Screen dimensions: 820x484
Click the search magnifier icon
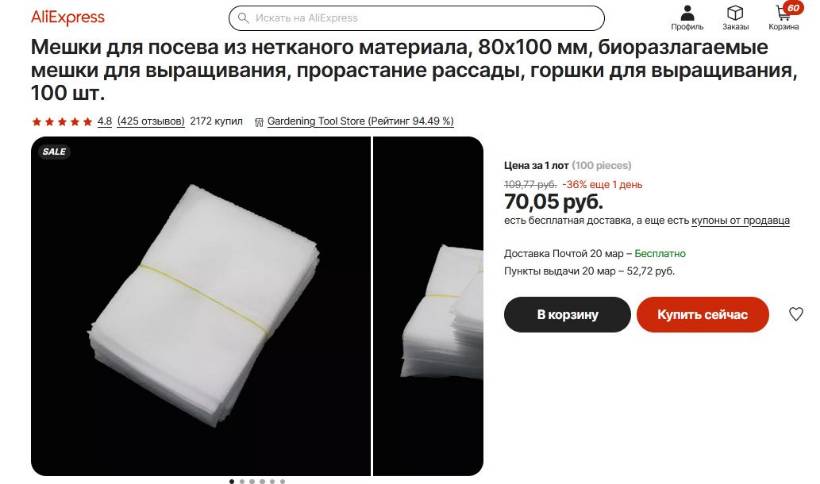pyautogui.click(x=243, y=18)
